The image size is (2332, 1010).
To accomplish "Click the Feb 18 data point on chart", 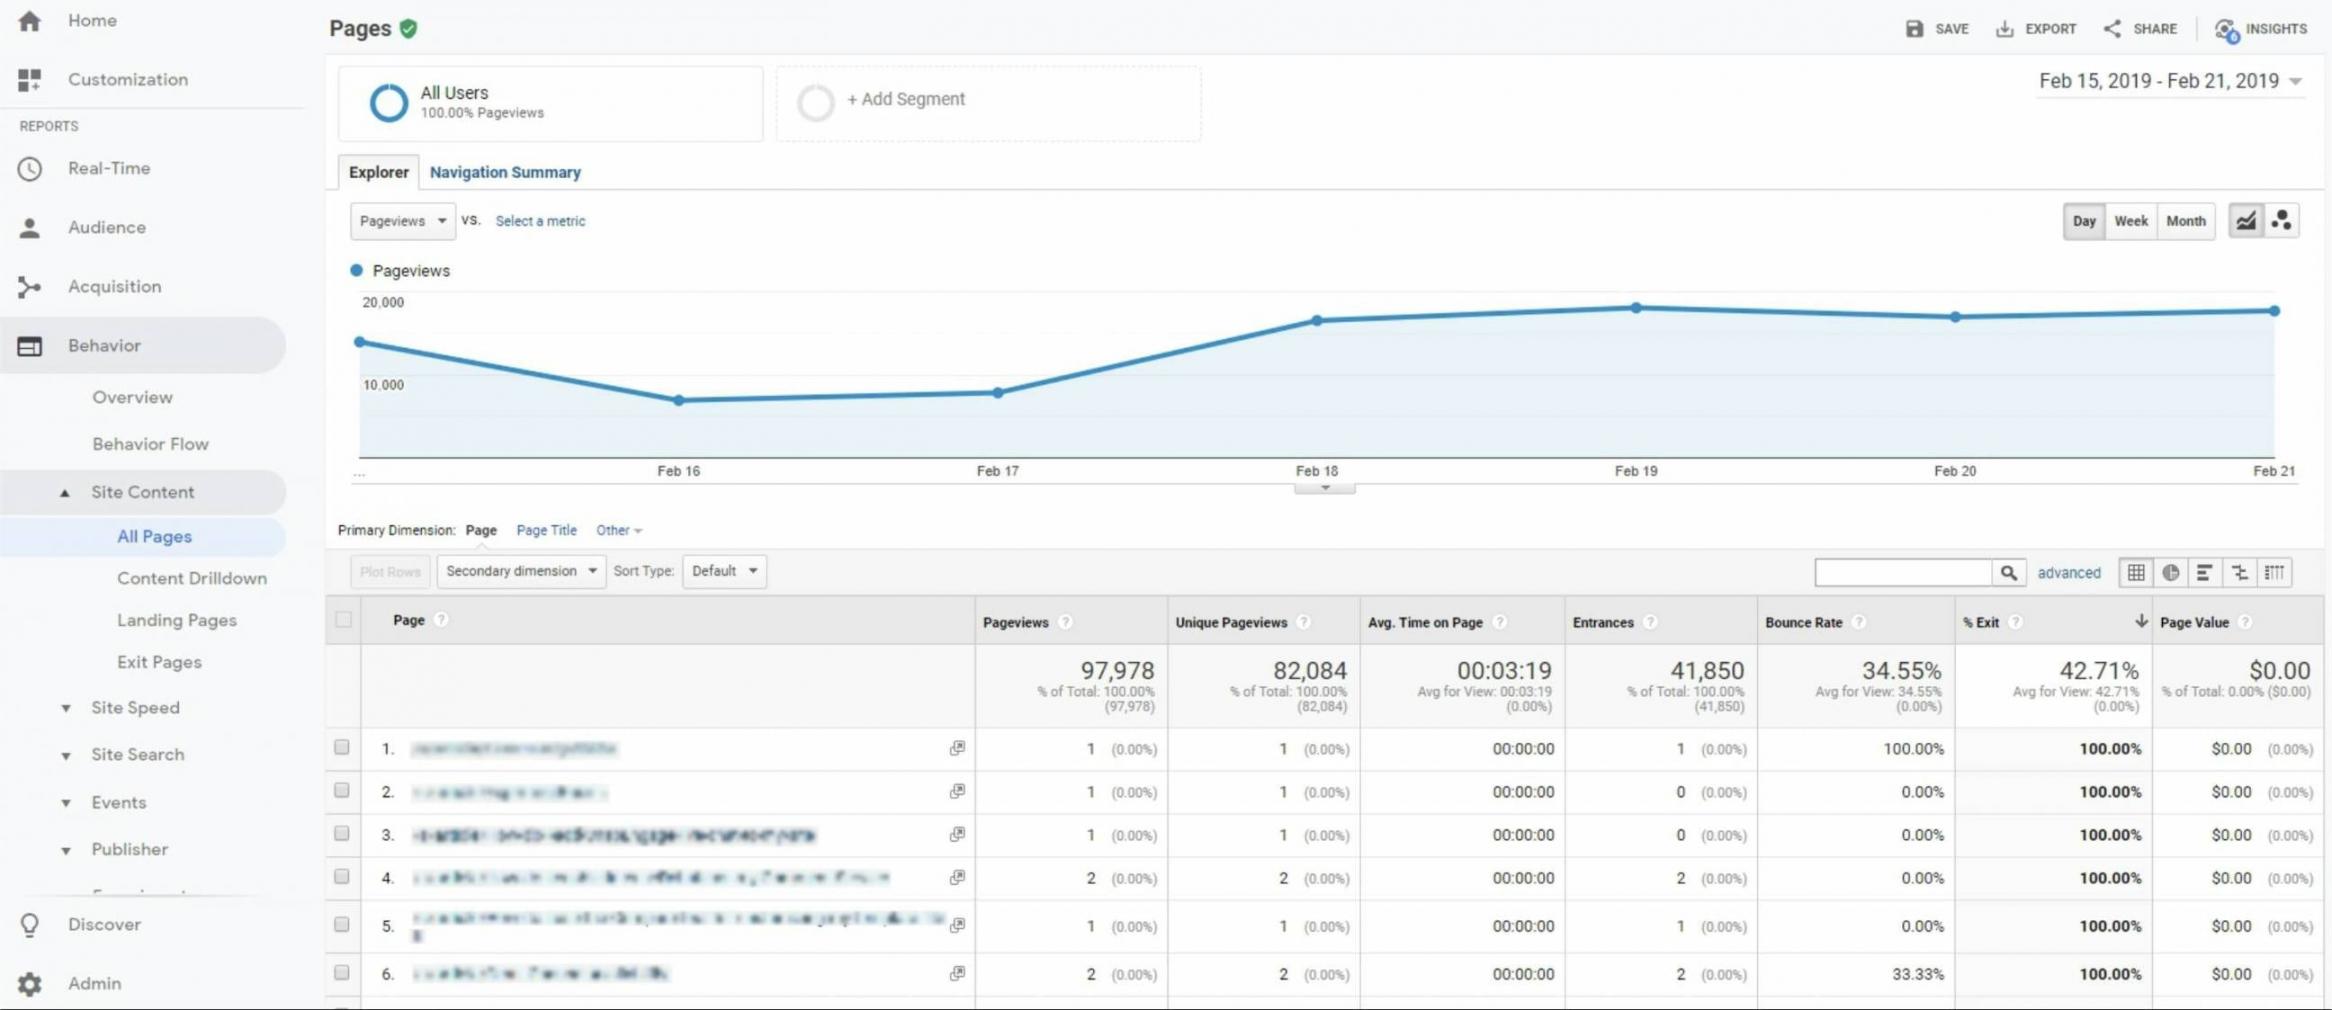I will point(1317,321).
